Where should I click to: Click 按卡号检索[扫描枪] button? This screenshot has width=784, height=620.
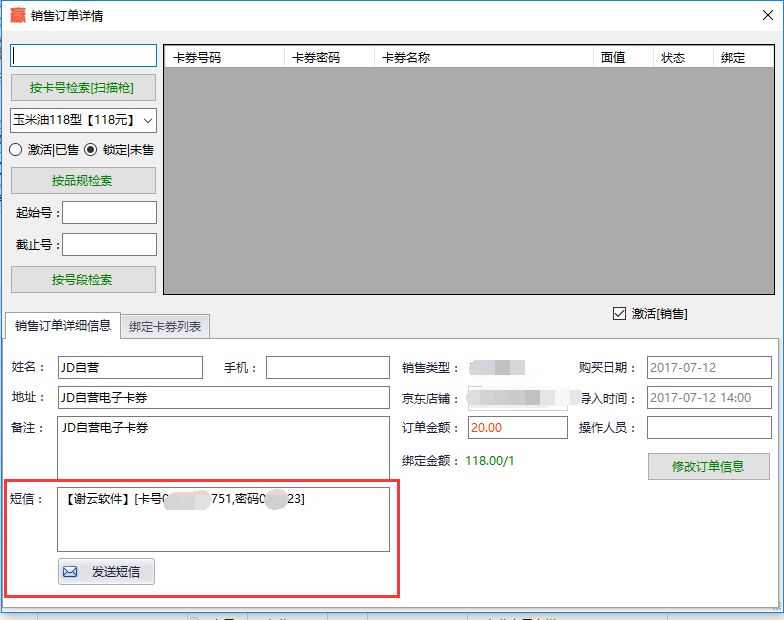(84, 88)
